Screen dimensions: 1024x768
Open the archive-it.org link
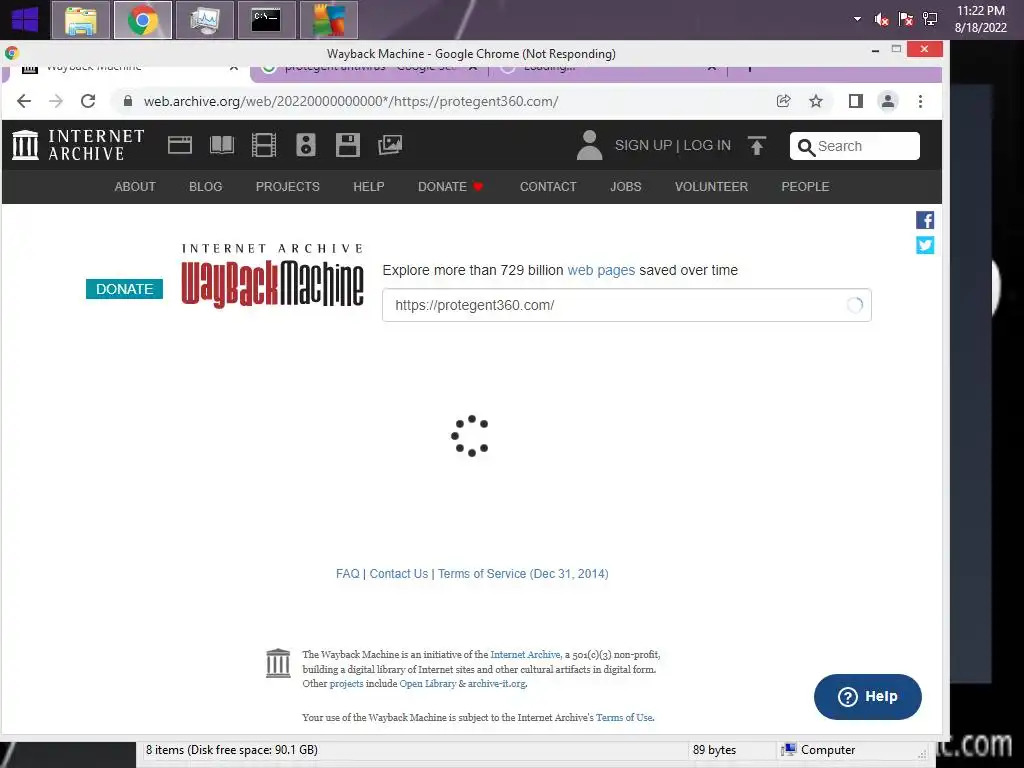[x=496, y=684]
